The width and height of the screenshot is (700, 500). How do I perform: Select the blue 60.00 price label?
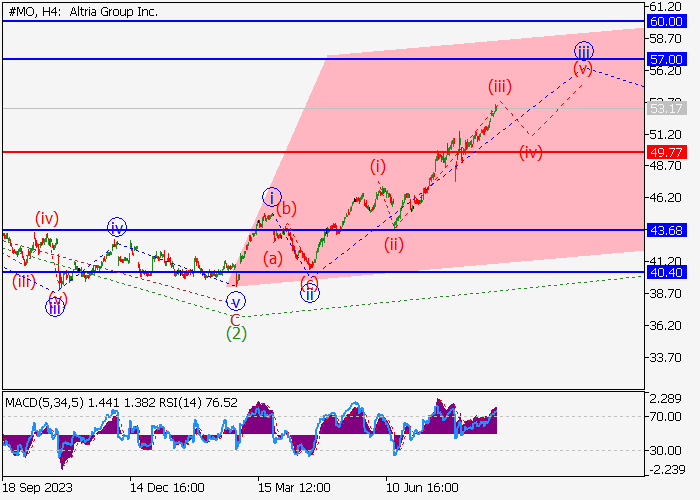tap(666, 21)
